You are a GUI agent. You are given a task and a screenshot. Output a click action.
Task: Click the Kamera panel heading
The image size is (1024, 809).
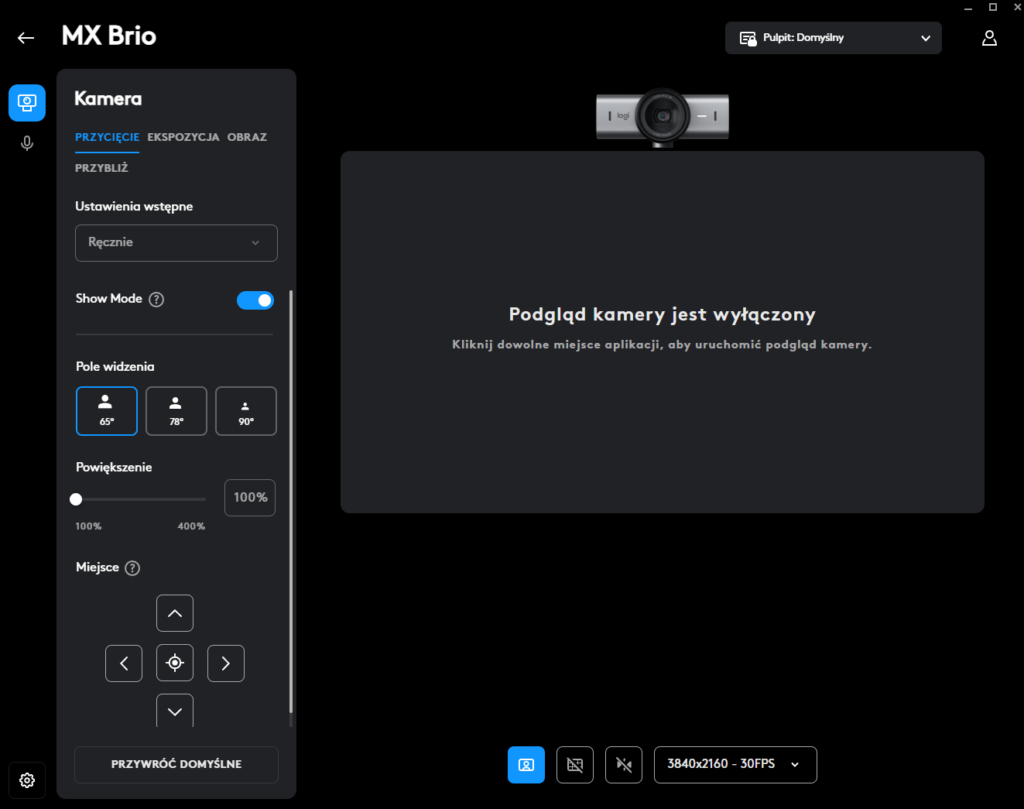click(108, 99)
